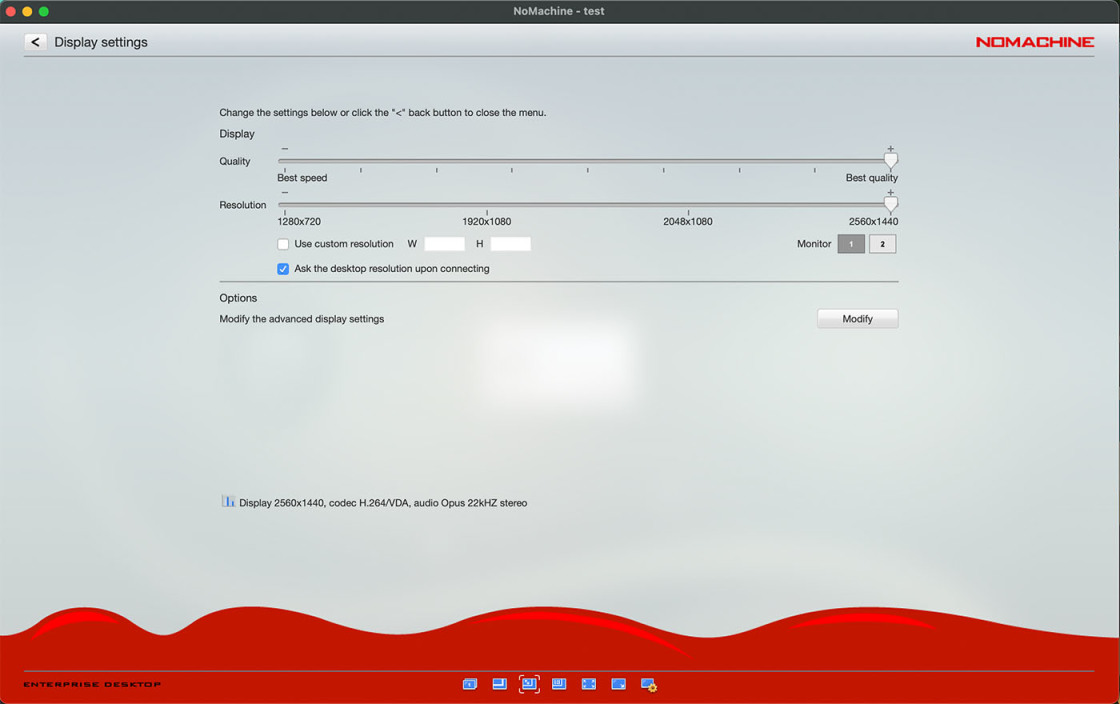1120x704 pixels.
Task: Uncheck 'Ask the desktop resolution upon connecting'
Action: coord(283,269)
